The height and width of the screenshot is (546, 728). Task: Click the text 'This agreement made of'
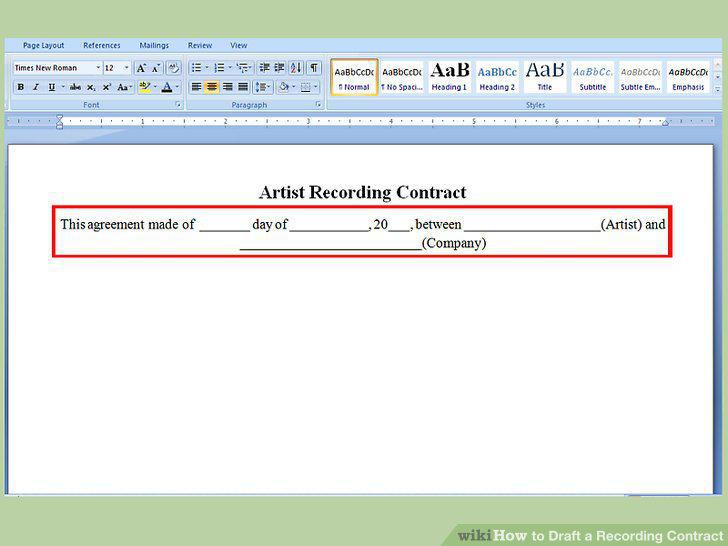point(128,224)
